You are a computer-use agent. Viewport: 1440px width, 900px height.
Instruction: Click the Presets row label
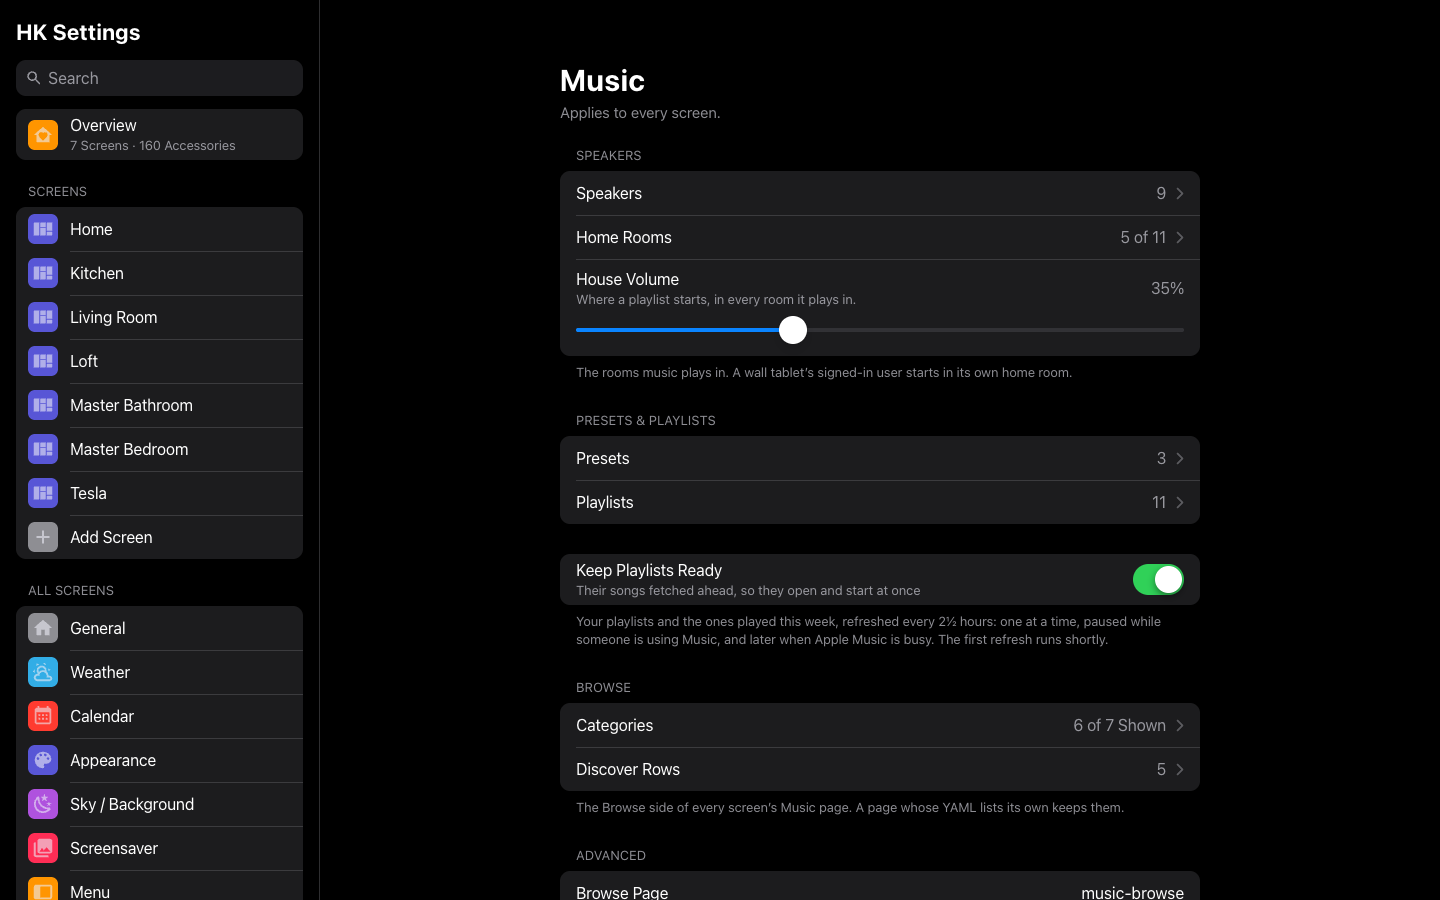603,458
